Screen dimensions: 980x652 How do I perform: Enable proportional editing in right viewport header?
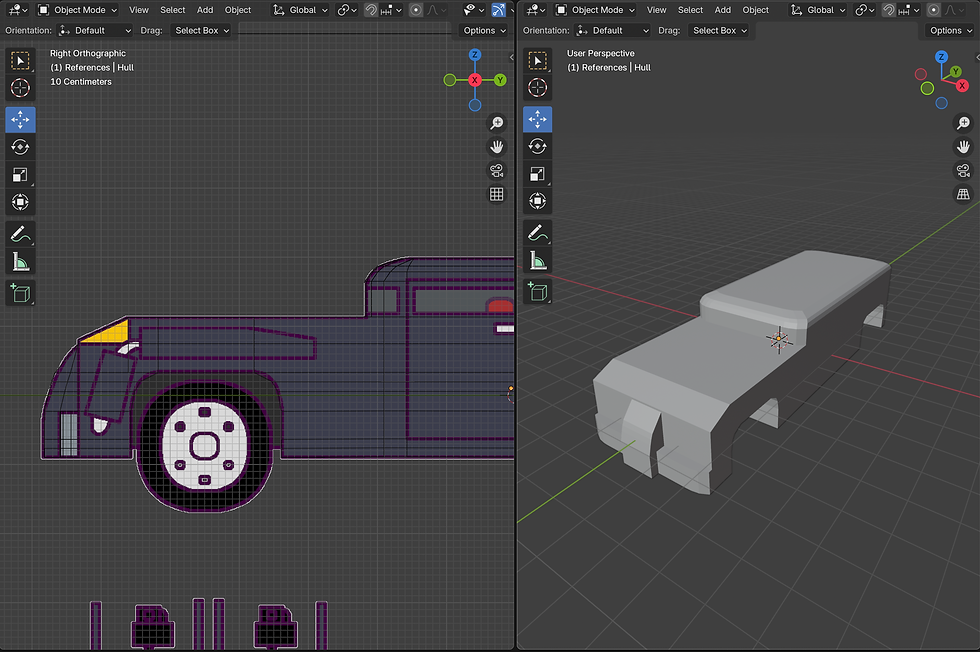[935, 10]
